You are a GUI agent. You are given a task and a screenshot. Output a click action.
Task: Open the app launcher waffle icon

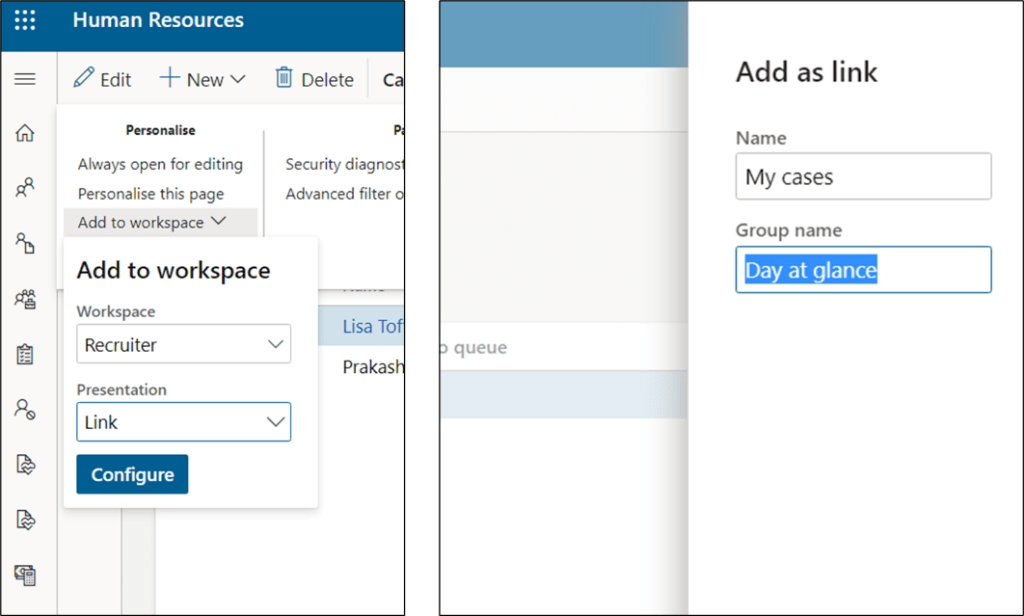[25, 21]
